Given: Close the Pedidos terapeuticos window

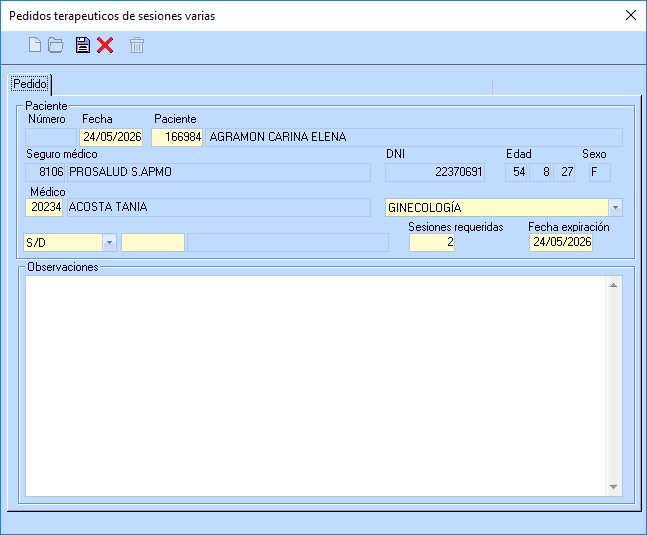Looking at the screenshot, I should pos(630,15).
